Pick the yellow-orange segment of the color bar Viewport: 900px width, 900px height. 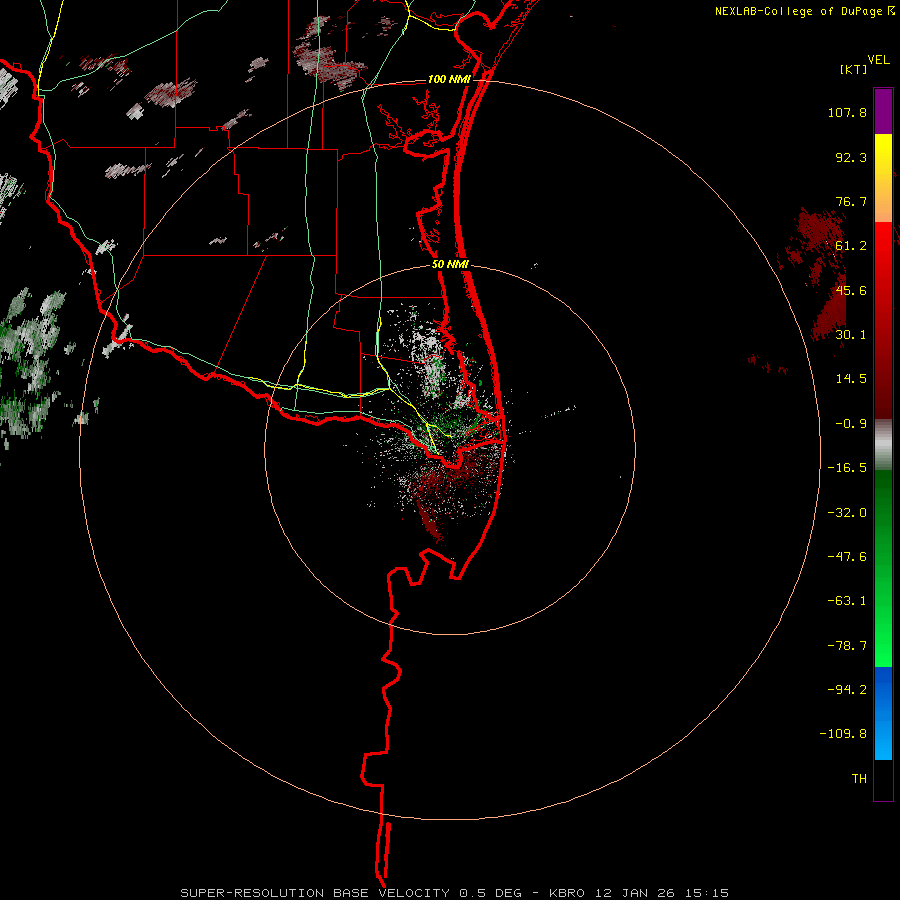tap(883, 178)
